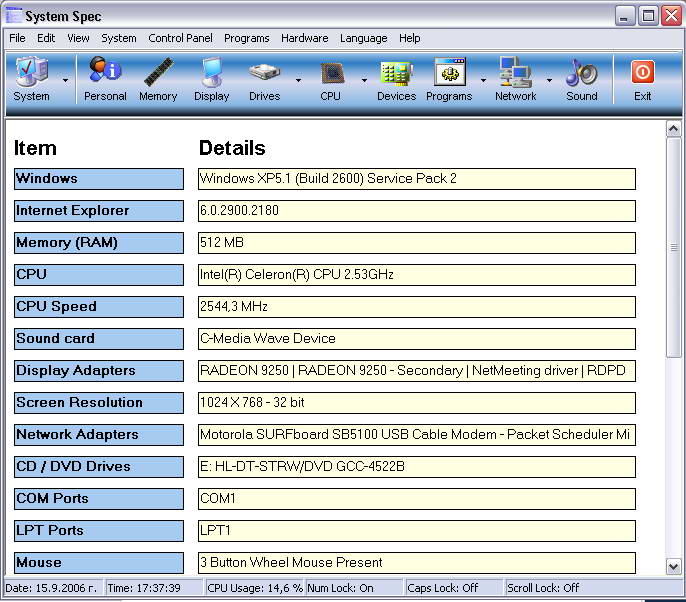
Task: Click the scrollbar down arrow
Action: (x=673, y=567)
